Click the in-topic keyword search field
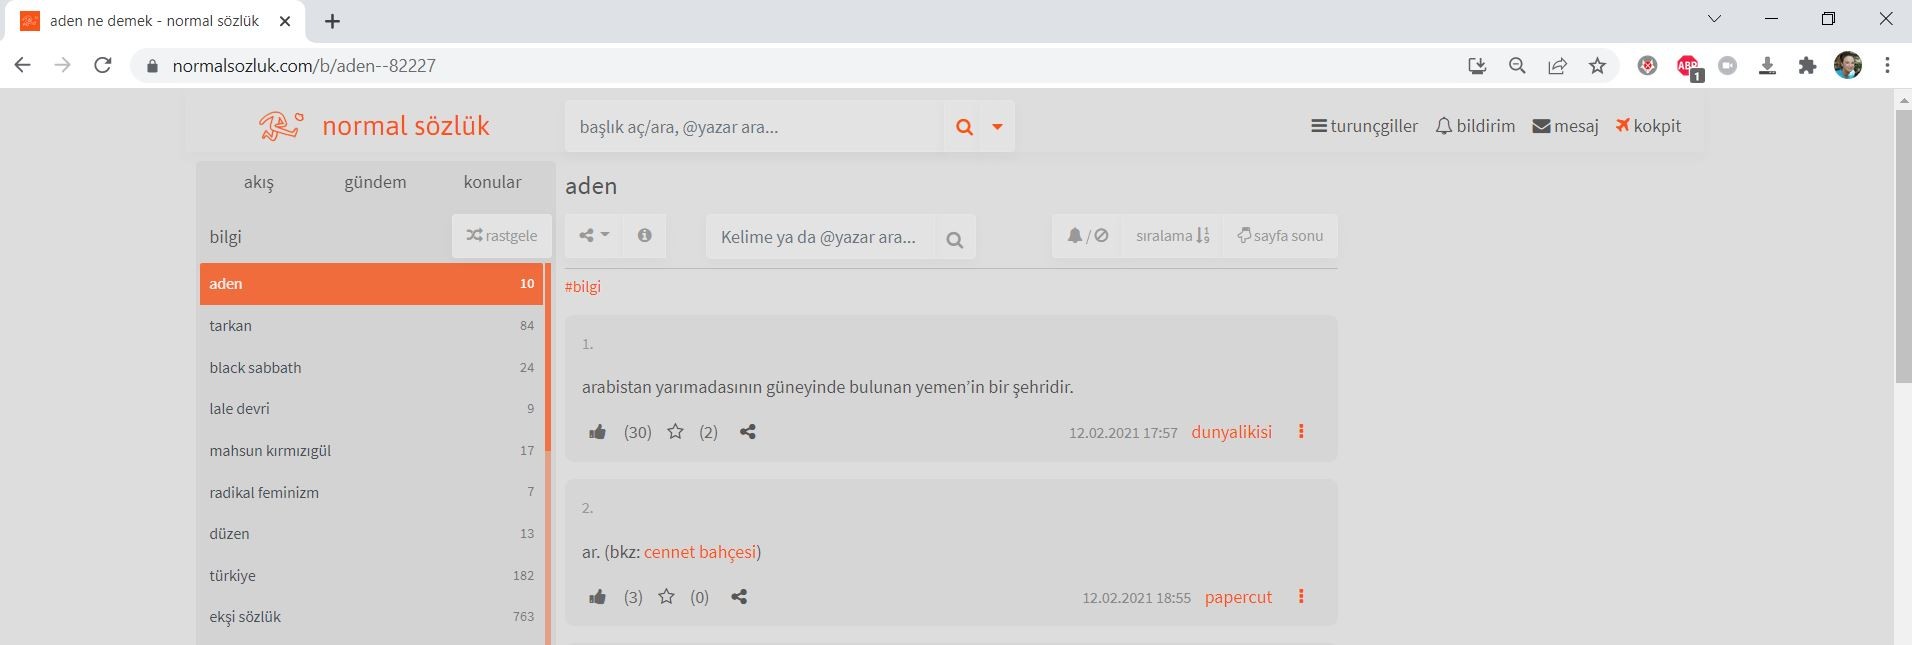 pos(820,237)
